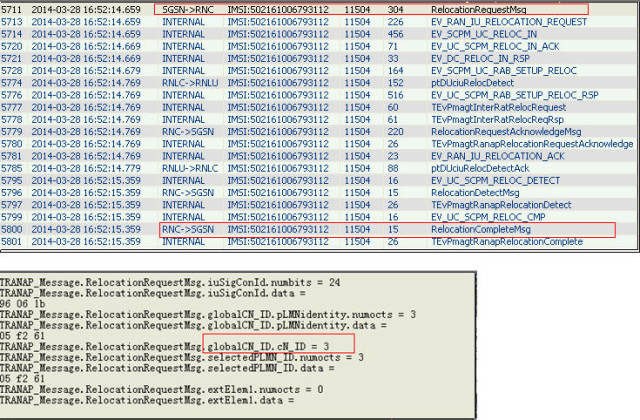Click the iuSigConId.data line
This screenshot has width=640, height=420.
pos(153,293)
